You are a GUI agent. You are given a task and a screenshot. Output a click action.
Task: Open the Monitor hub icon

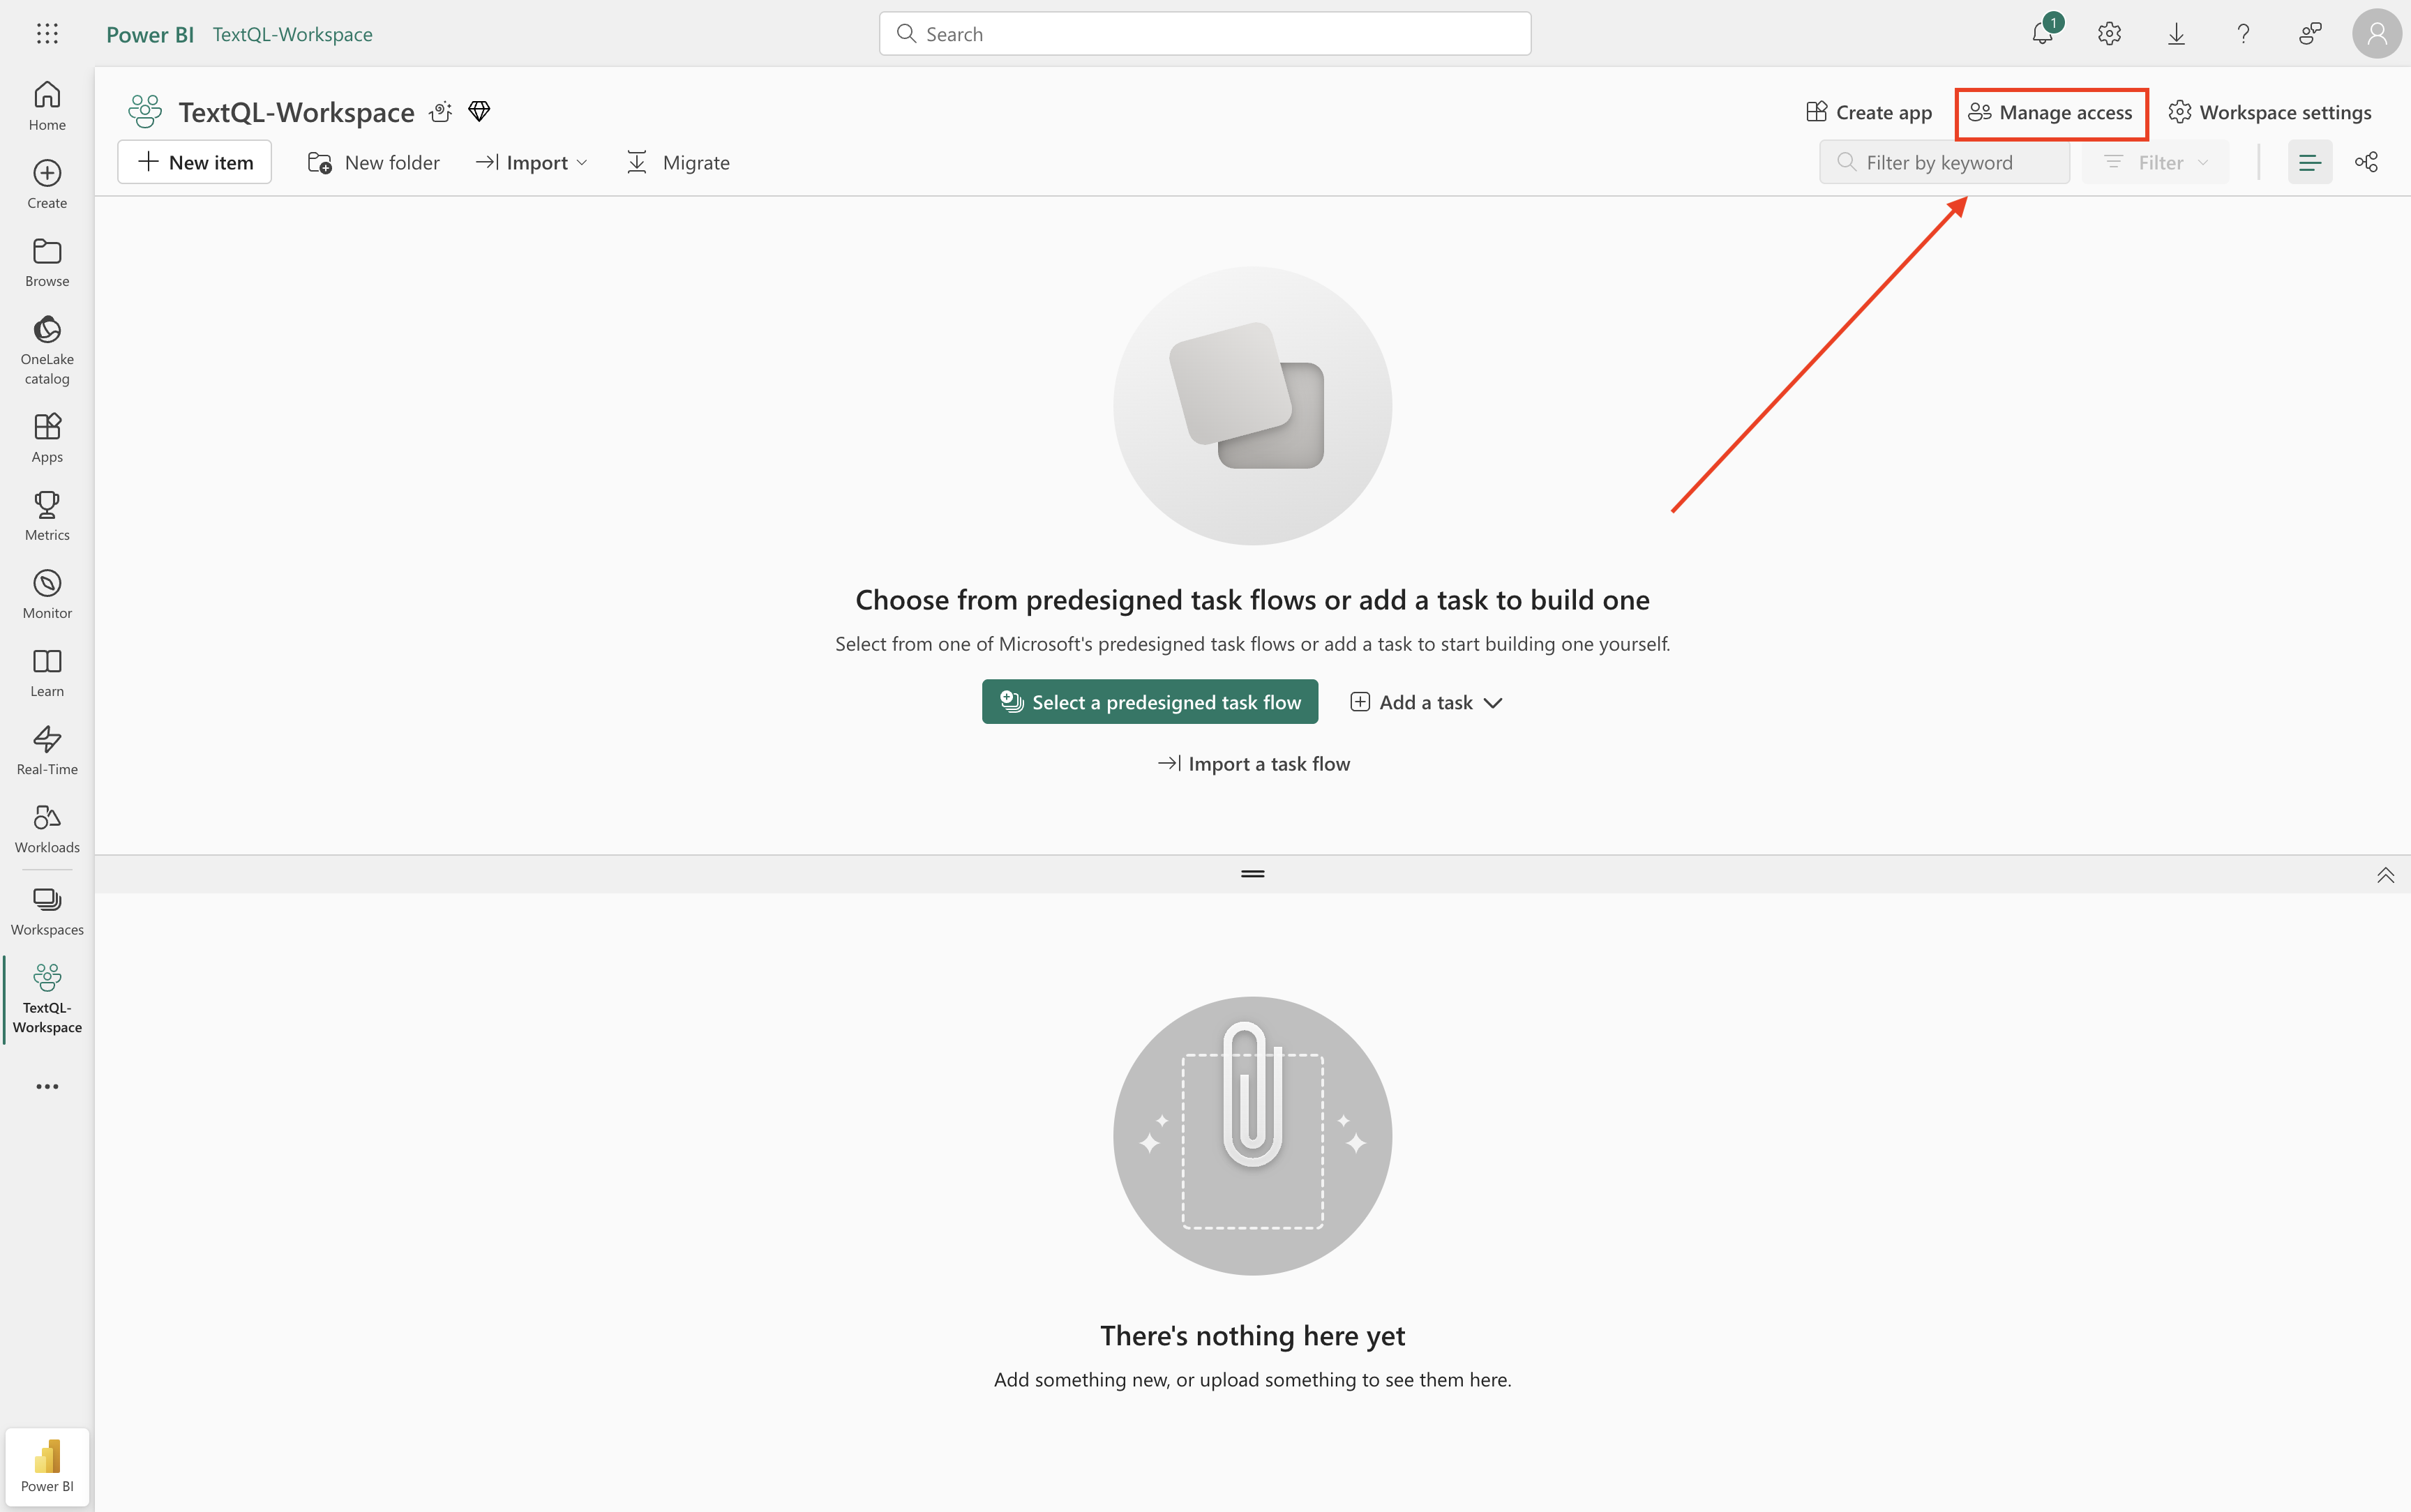click(x=47, y=593)
